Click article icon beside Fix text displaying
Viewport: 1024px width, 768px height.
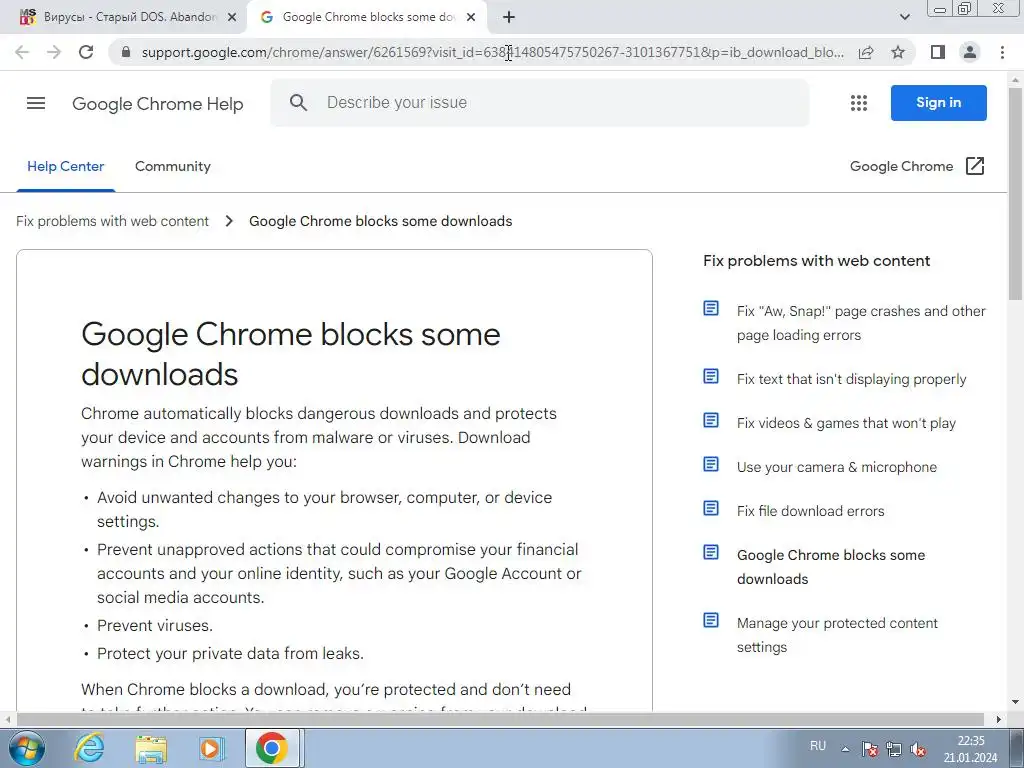tap(711, 376)
